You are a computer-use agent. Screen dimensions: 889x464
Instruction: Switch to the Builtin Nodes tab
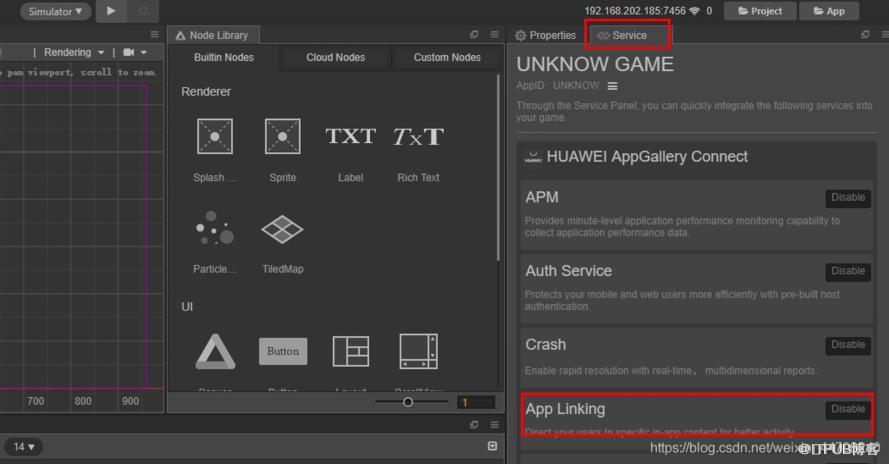224,57
